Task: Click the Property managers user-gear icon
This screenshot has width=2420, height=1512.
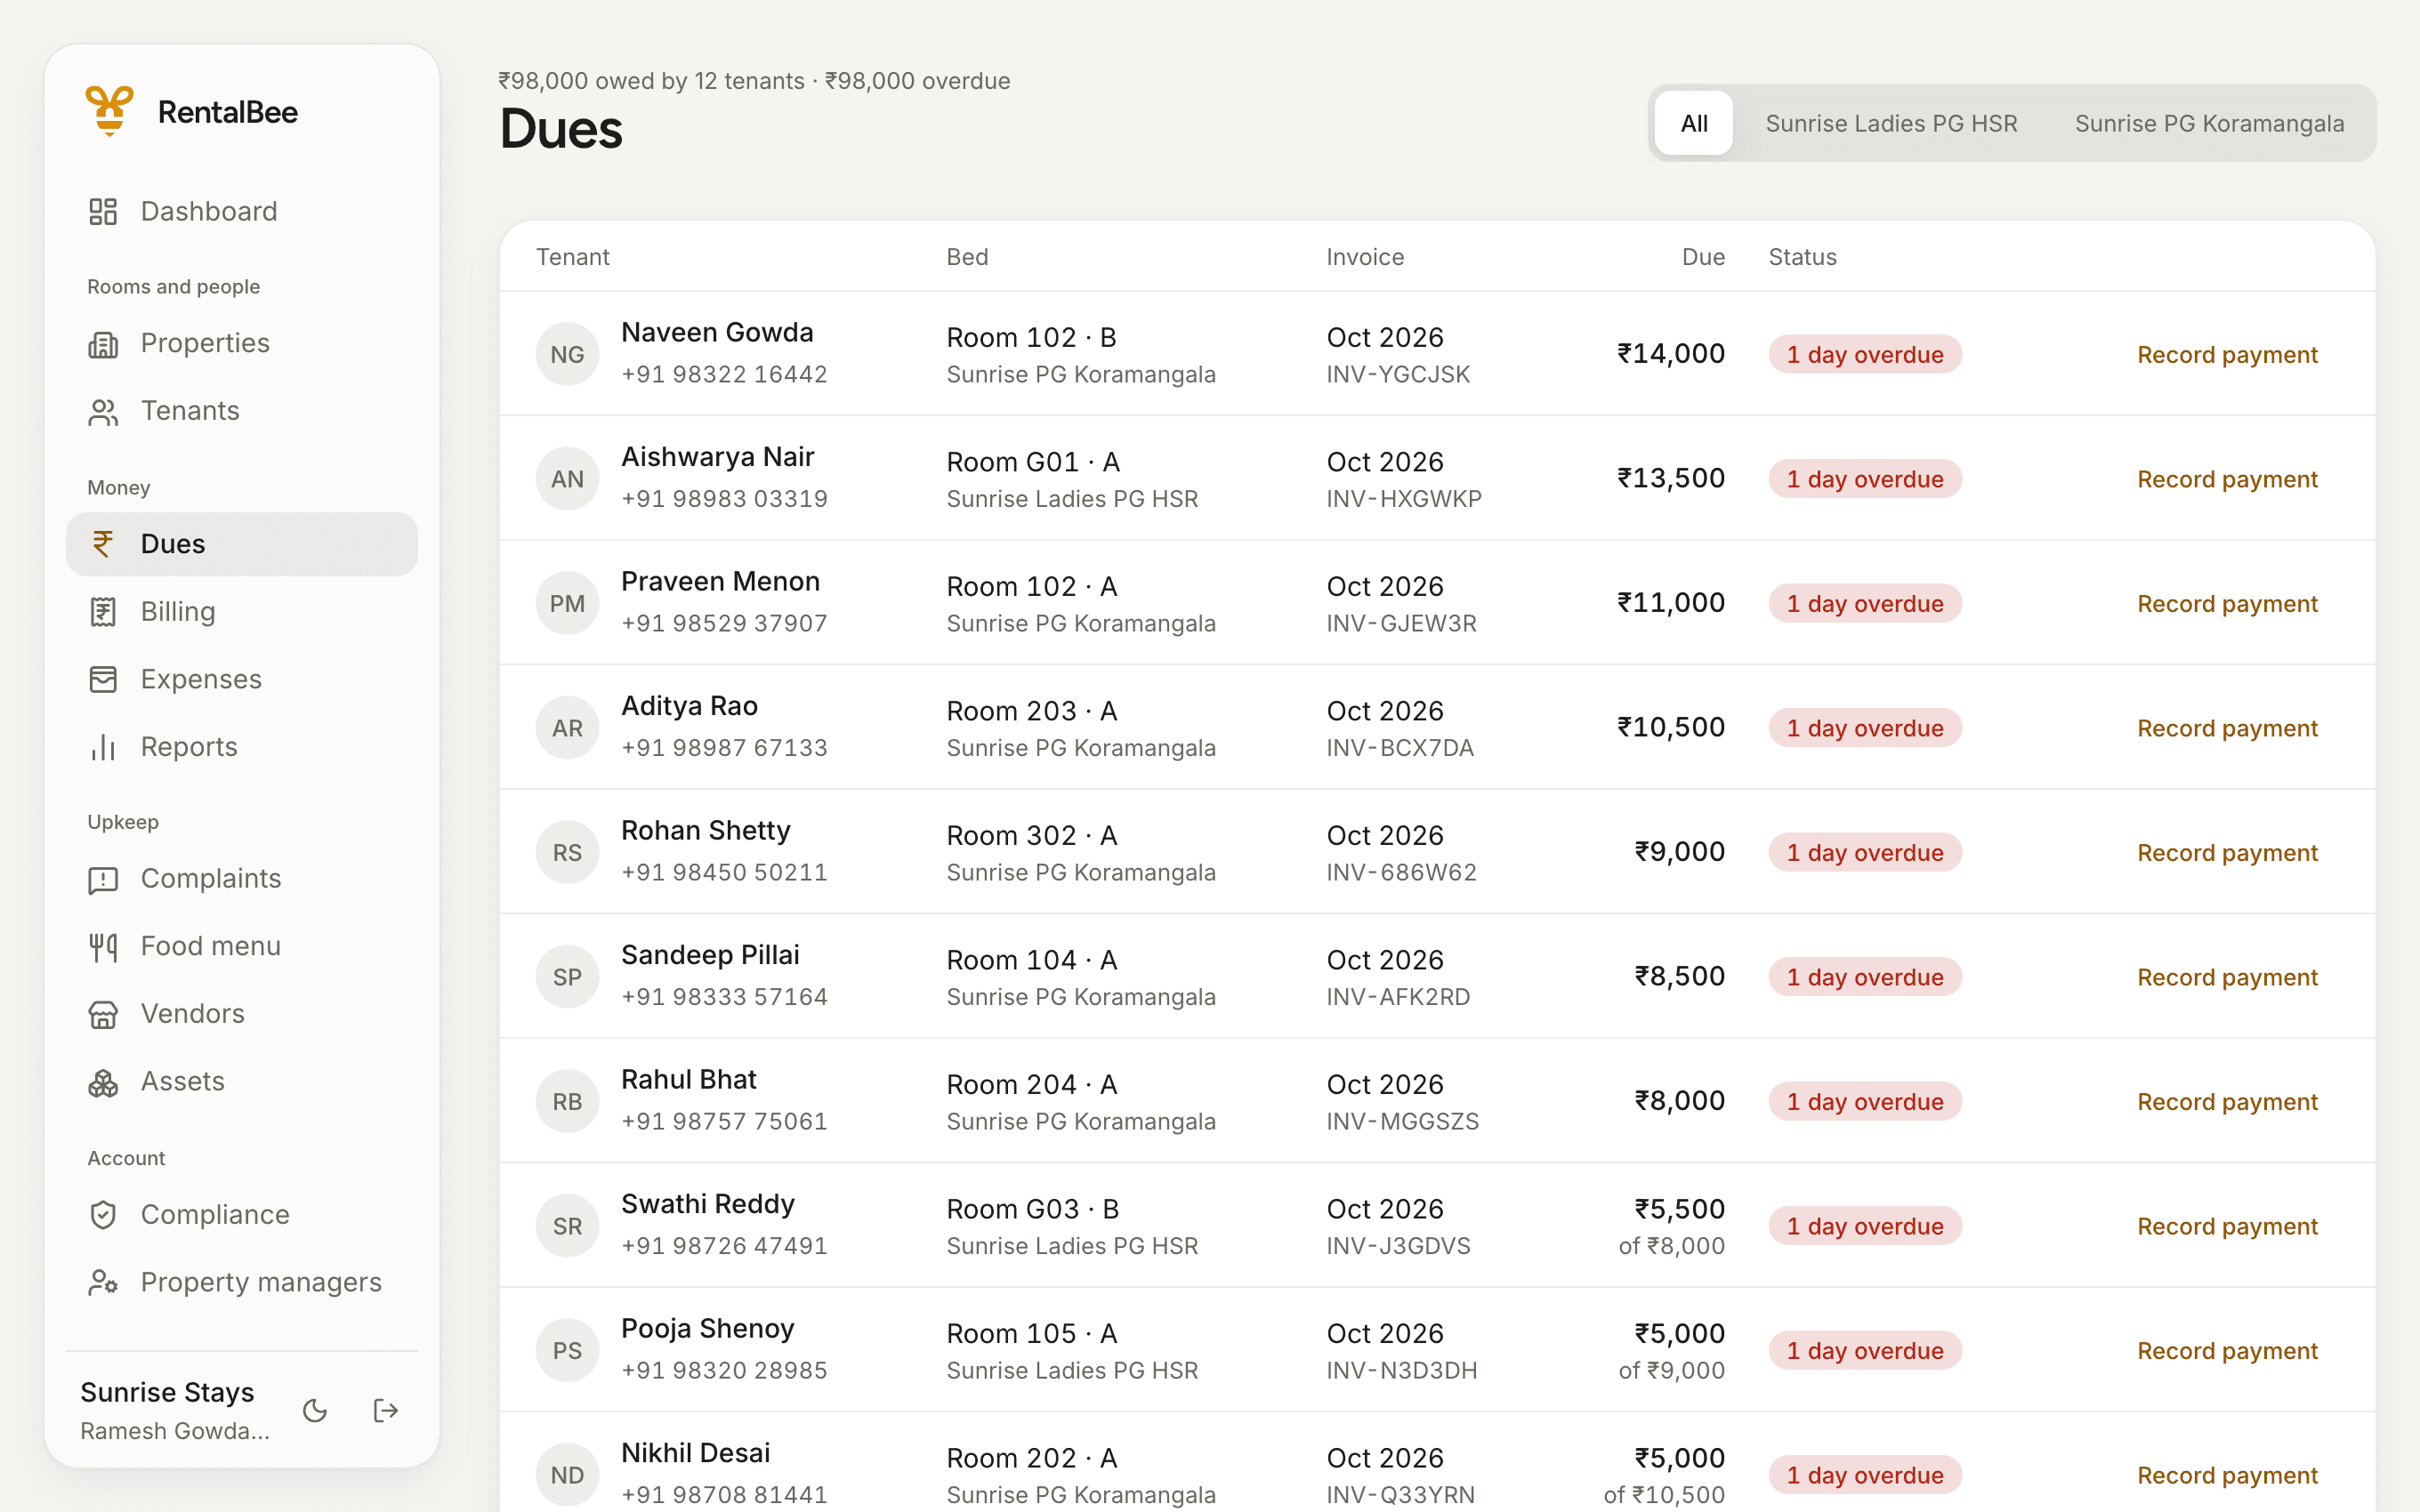Action: 103,1283
